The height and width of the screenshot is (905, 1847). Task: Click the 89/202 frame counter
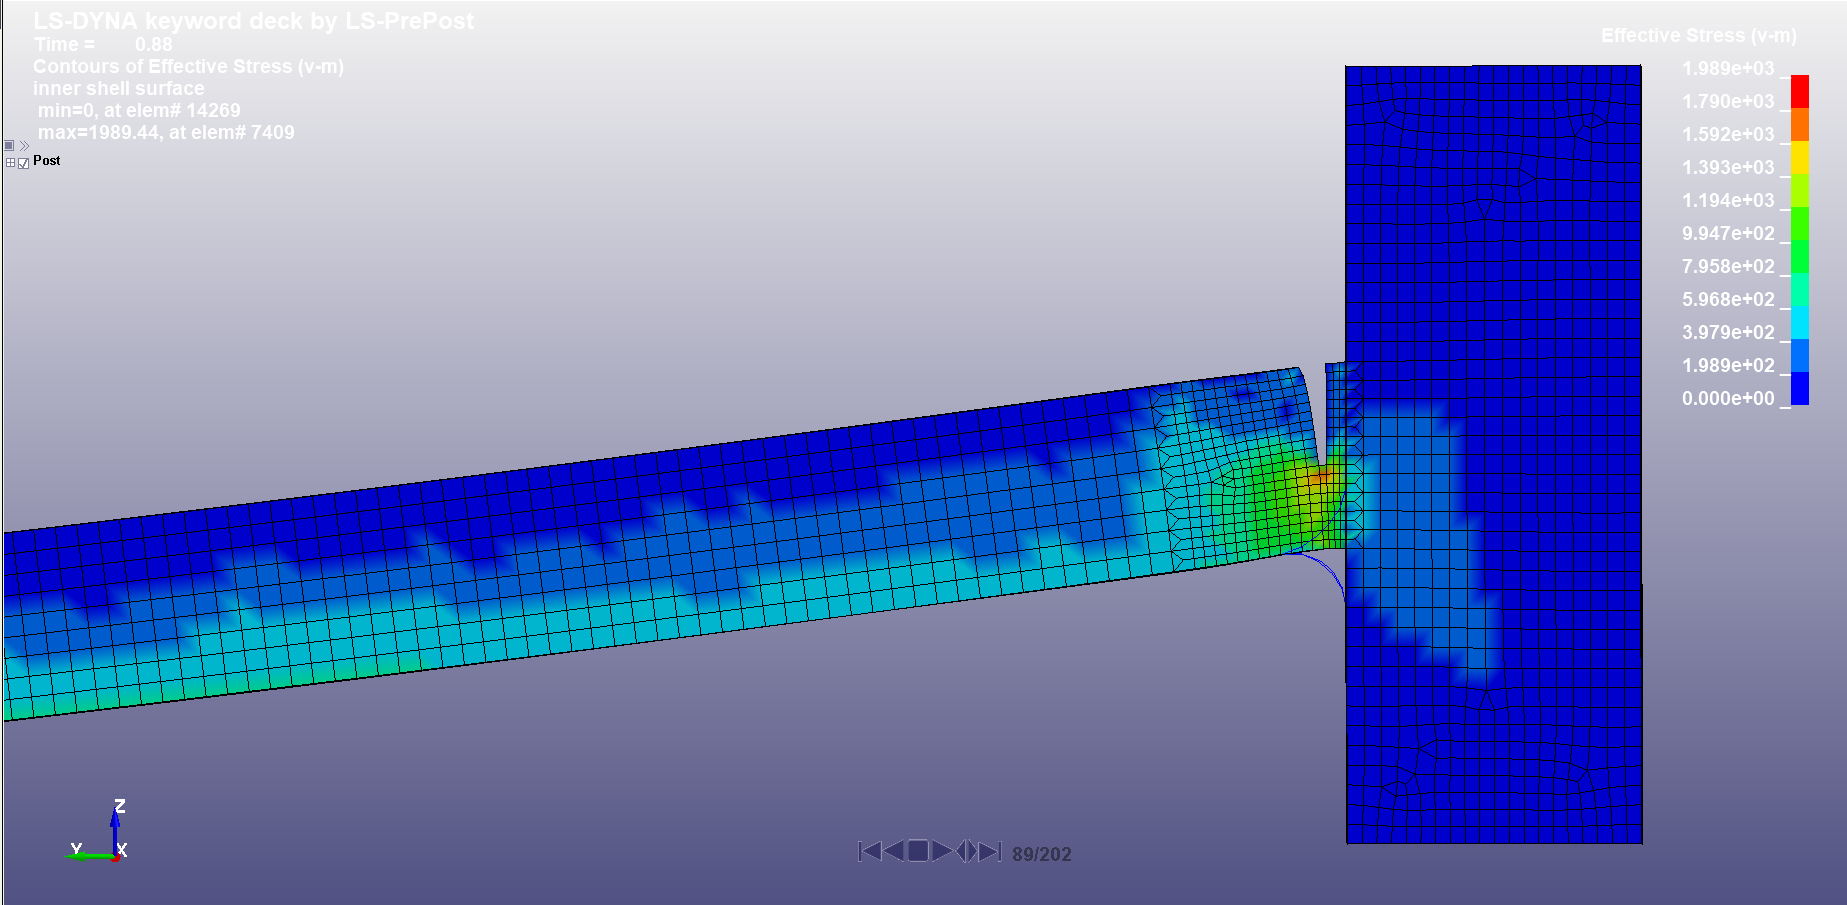click(x=1041, y=854)
